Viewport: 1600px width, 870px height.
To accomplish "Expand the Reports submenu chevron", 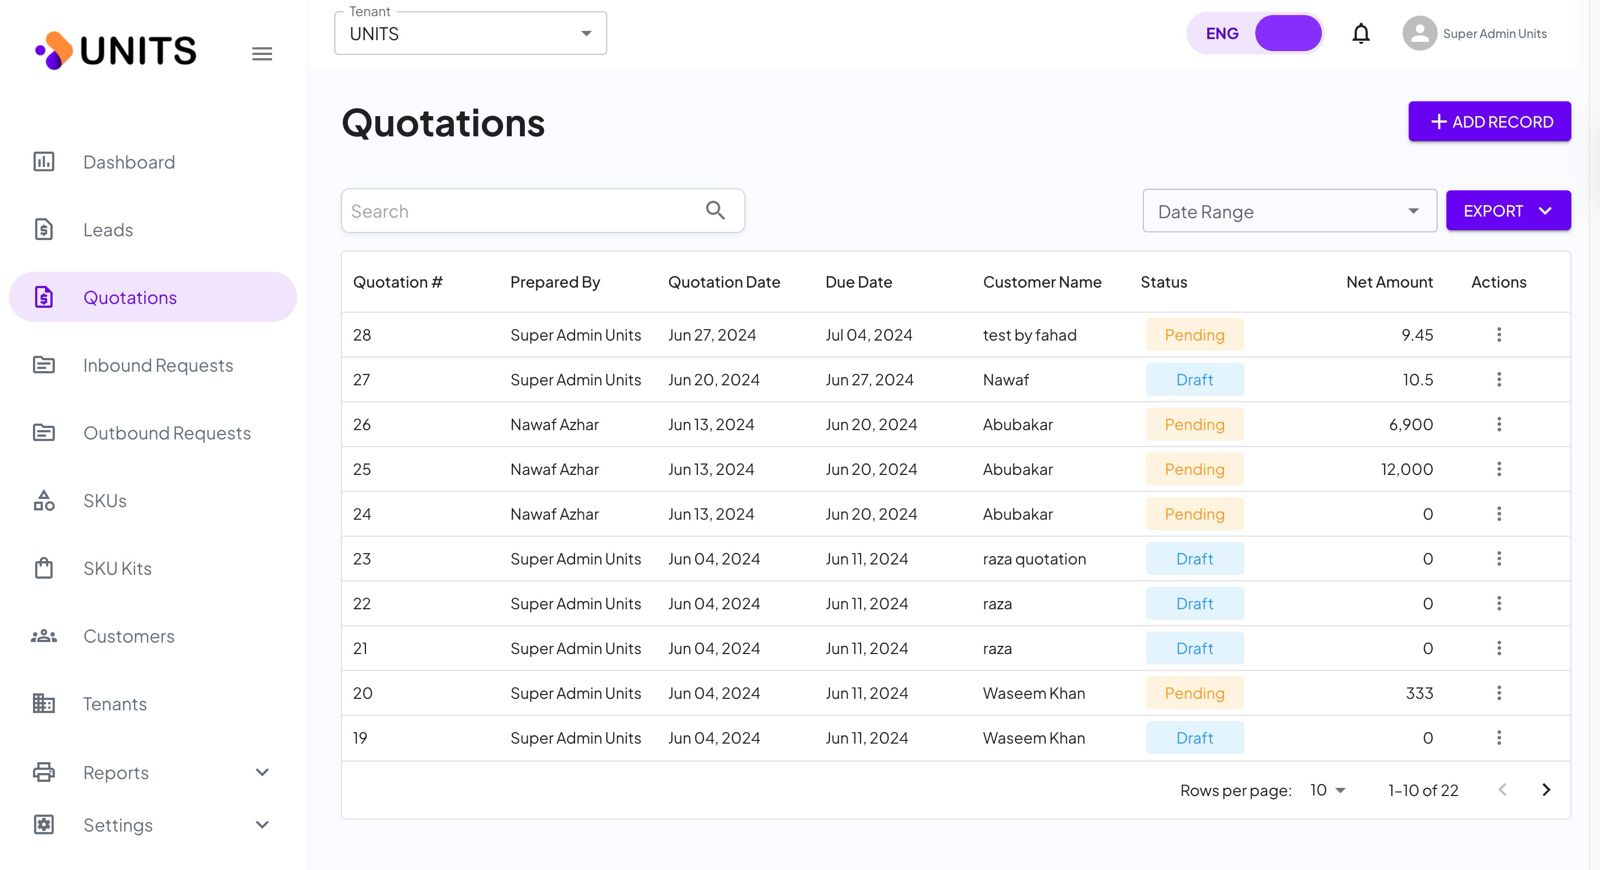I will [x=262, y=772].
